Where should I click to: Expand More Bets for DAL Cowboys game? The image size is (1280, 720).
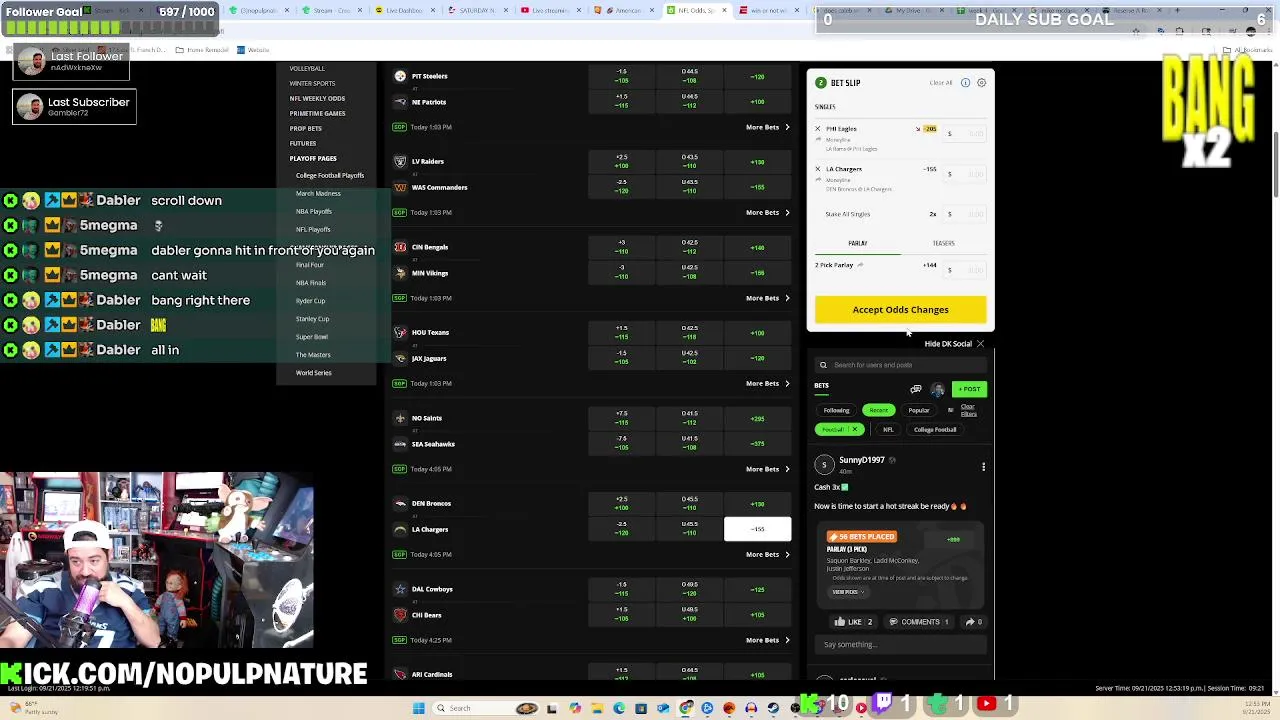(x=767, y=640)
